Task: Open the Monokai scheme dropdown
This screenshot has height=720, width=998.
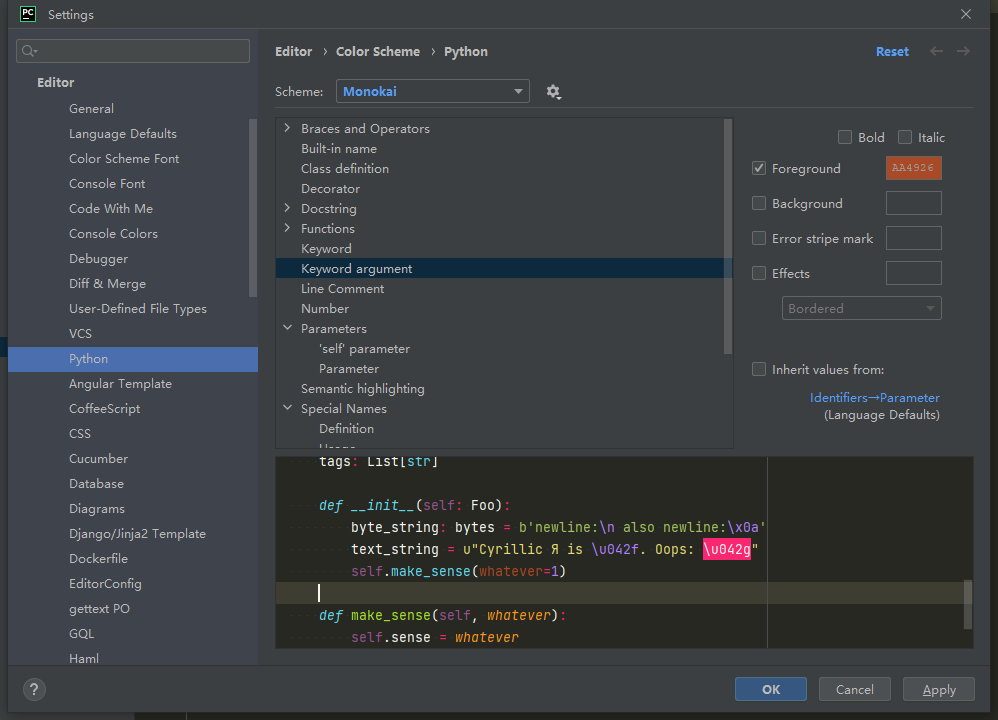Action: [x=433, y=91]
